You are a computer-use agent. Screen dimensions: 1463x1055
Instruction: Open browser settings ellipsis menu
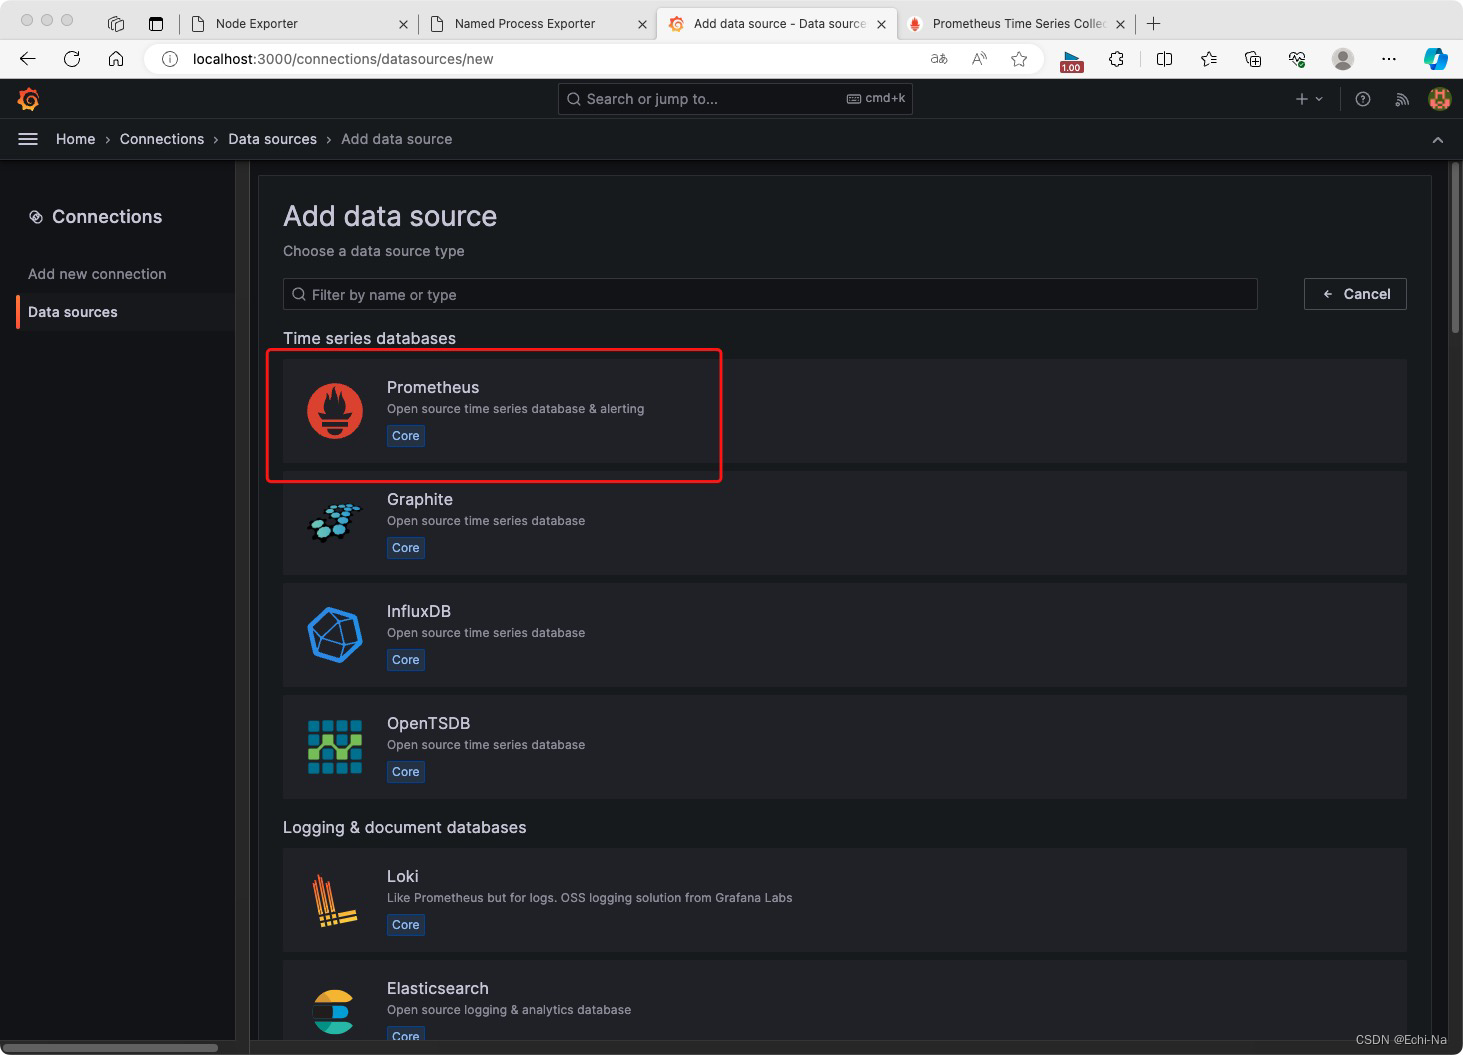click(1389, 59)
